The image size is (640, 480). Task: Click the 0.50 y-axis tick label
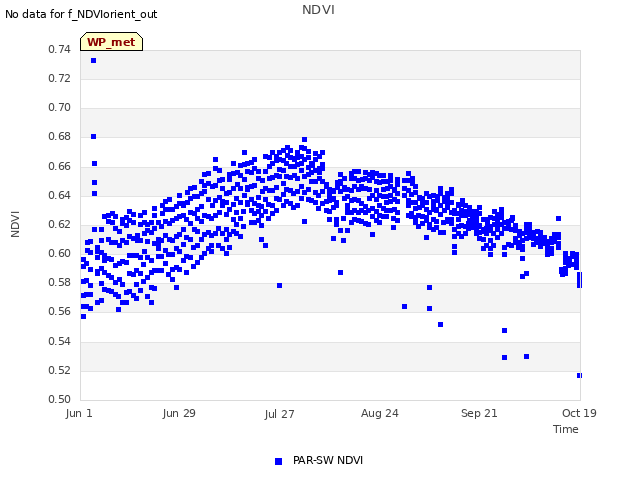(x=60, y=399)
